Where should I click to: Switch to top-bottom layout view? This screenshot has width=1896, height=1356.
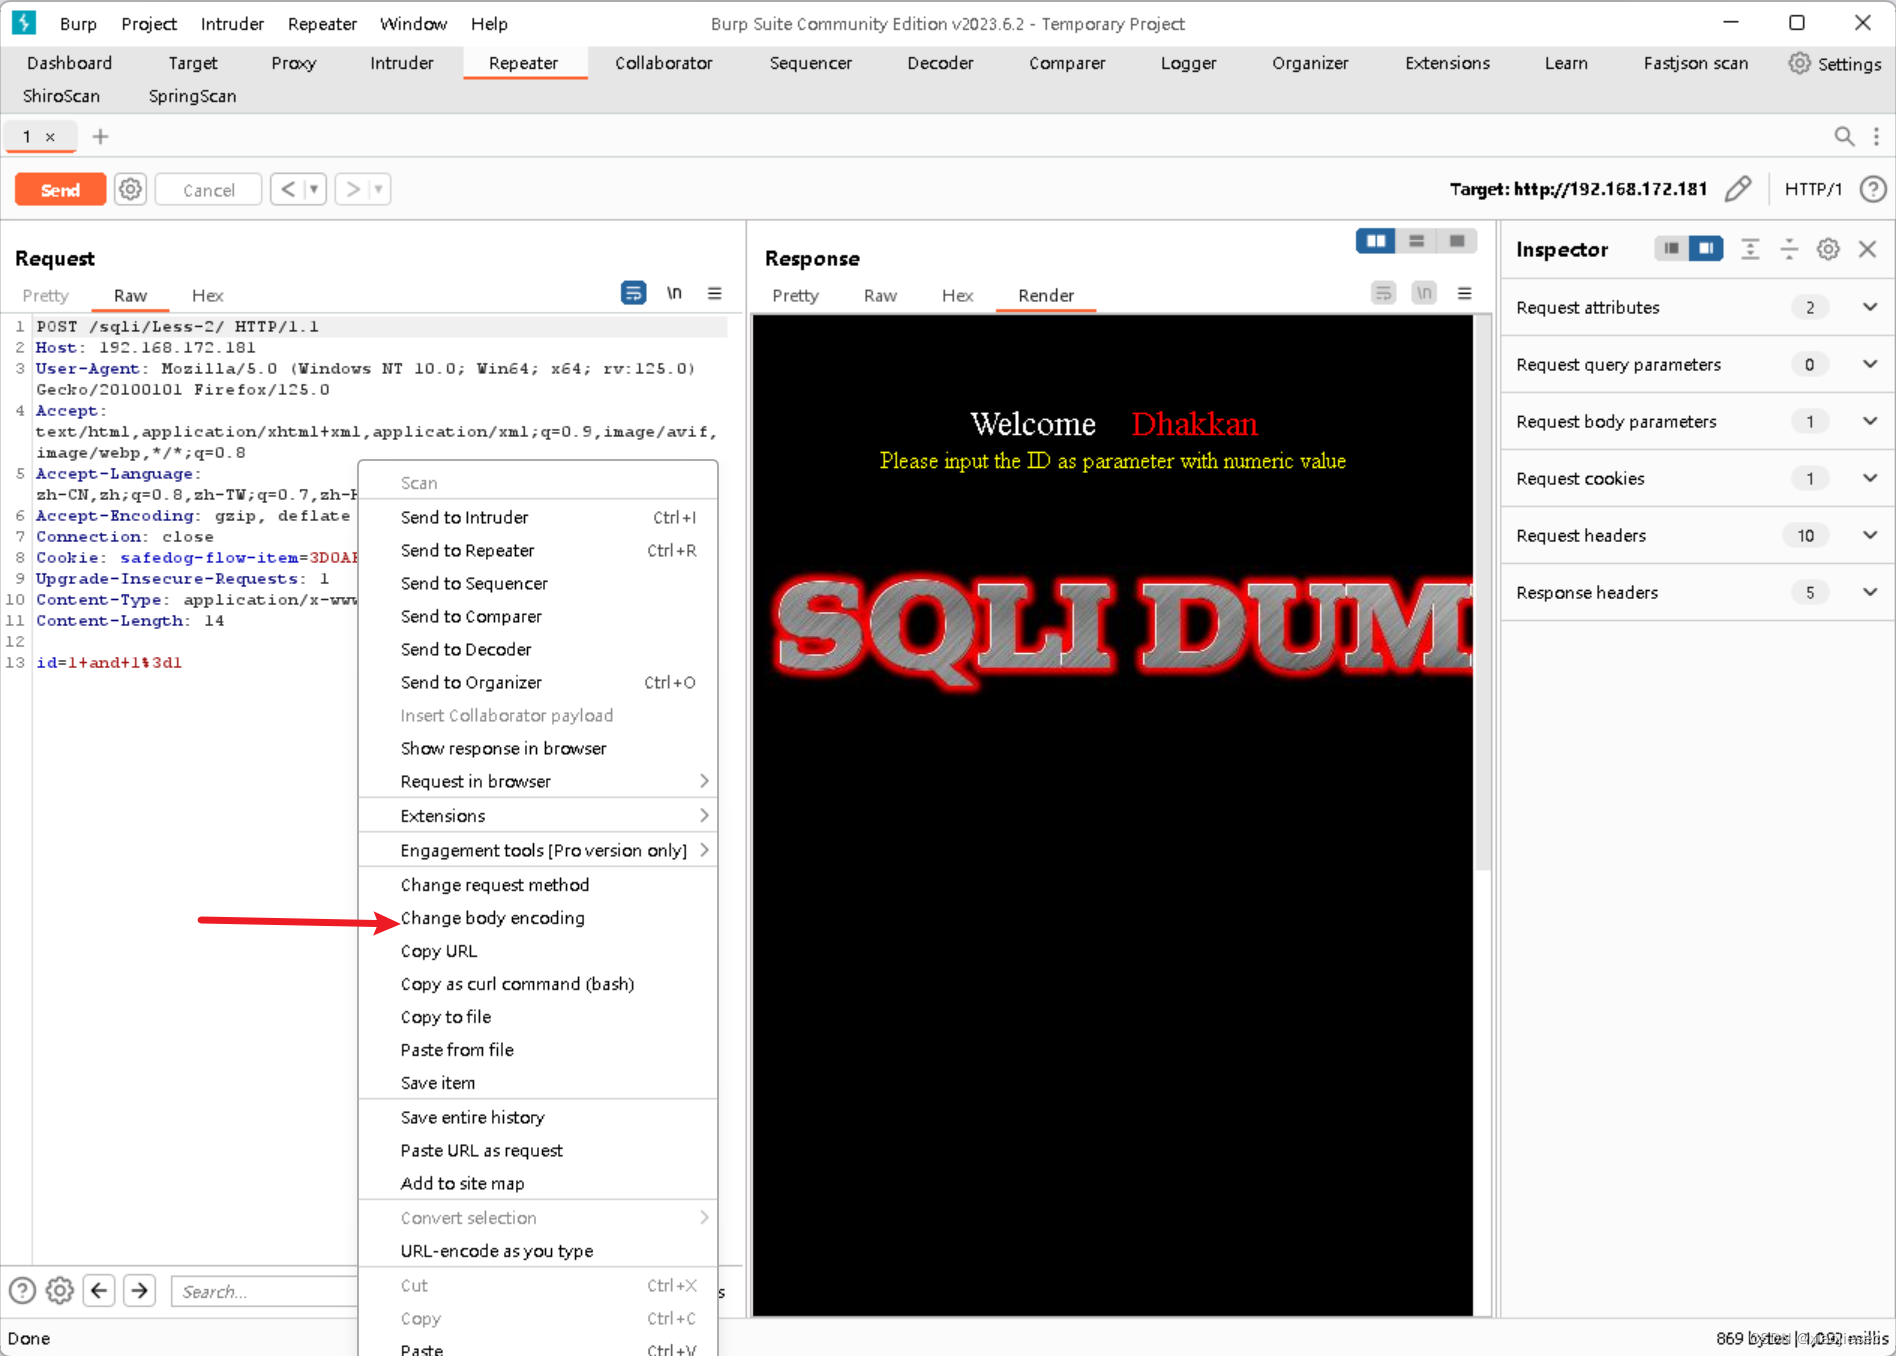coord(1416,241)
